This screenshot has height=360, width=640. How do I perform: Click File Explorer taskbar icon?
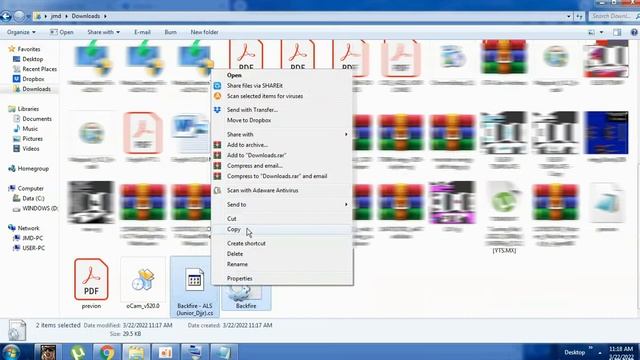[136, 352]
